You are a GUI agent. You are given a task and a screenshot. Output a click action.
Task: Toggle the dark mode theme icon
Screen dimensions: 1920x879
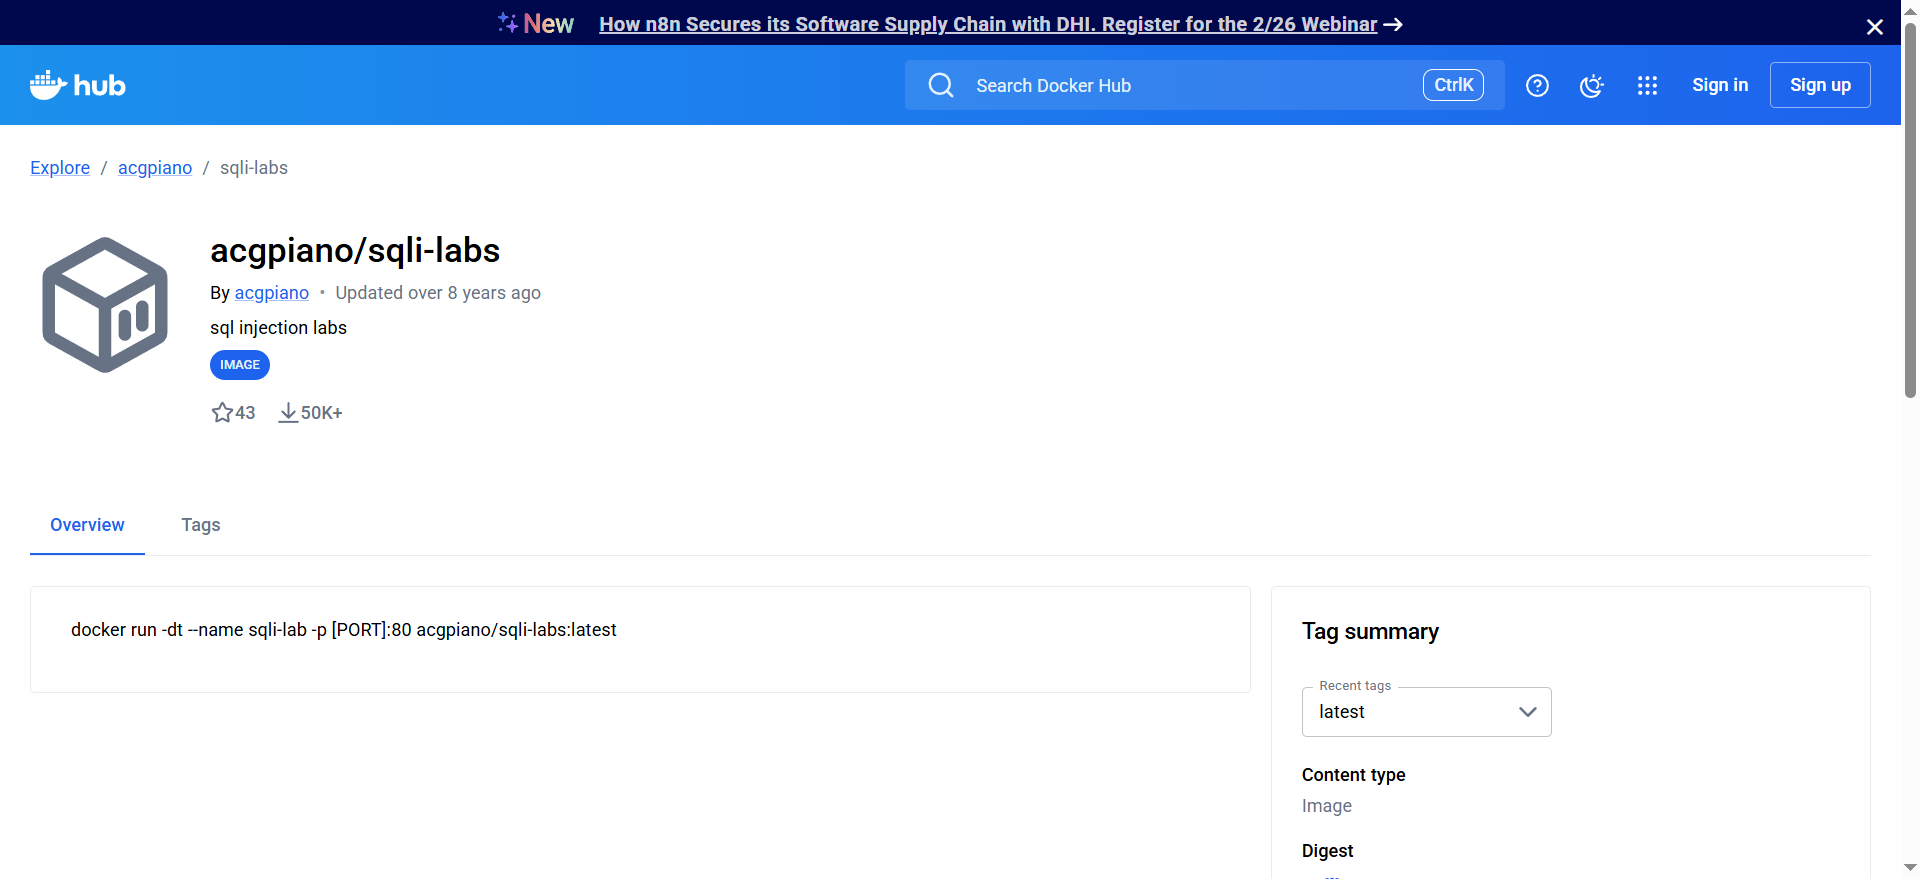pos(1592,86)
